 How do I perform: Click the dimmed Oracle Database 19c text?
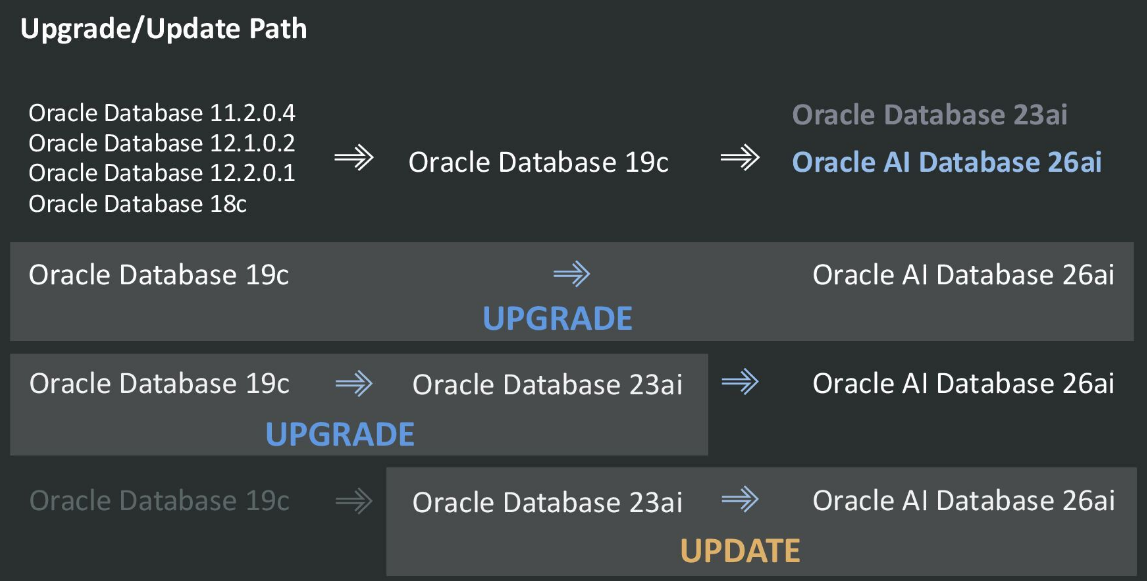tap(159, 500)
